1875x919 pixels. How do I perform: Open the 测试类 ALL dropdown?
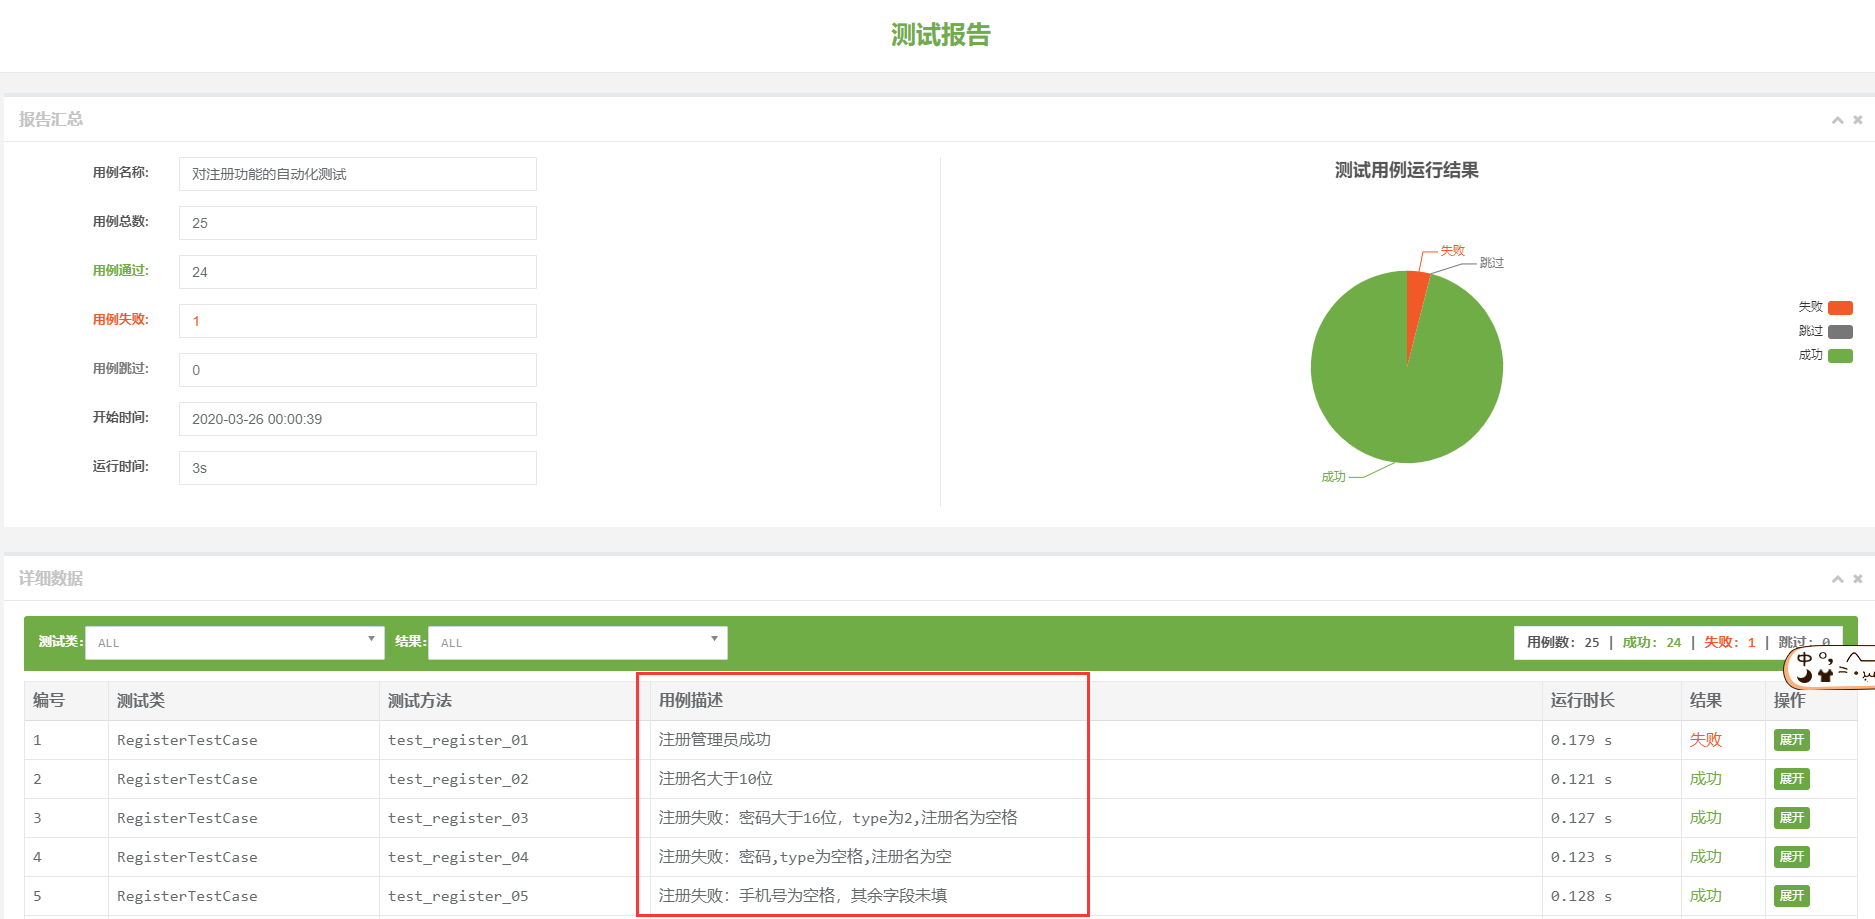[235, 643]
